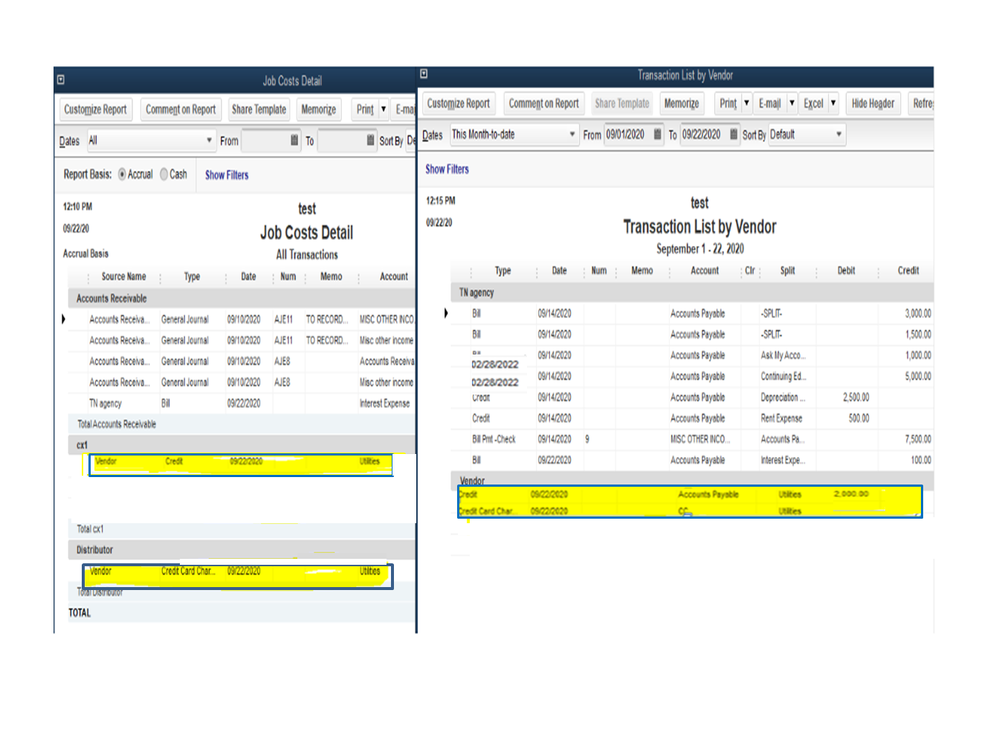The image size is (999, 749).
Task: Click empty To date field in Job Costs Detail
Action: point(341,141)
